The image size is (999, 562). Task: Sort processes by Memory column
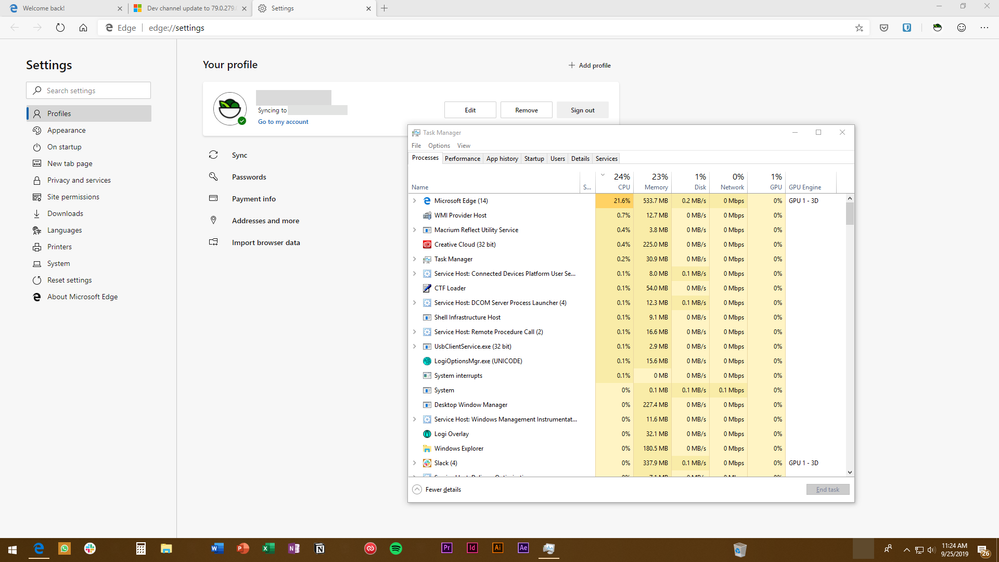(652, 181)
